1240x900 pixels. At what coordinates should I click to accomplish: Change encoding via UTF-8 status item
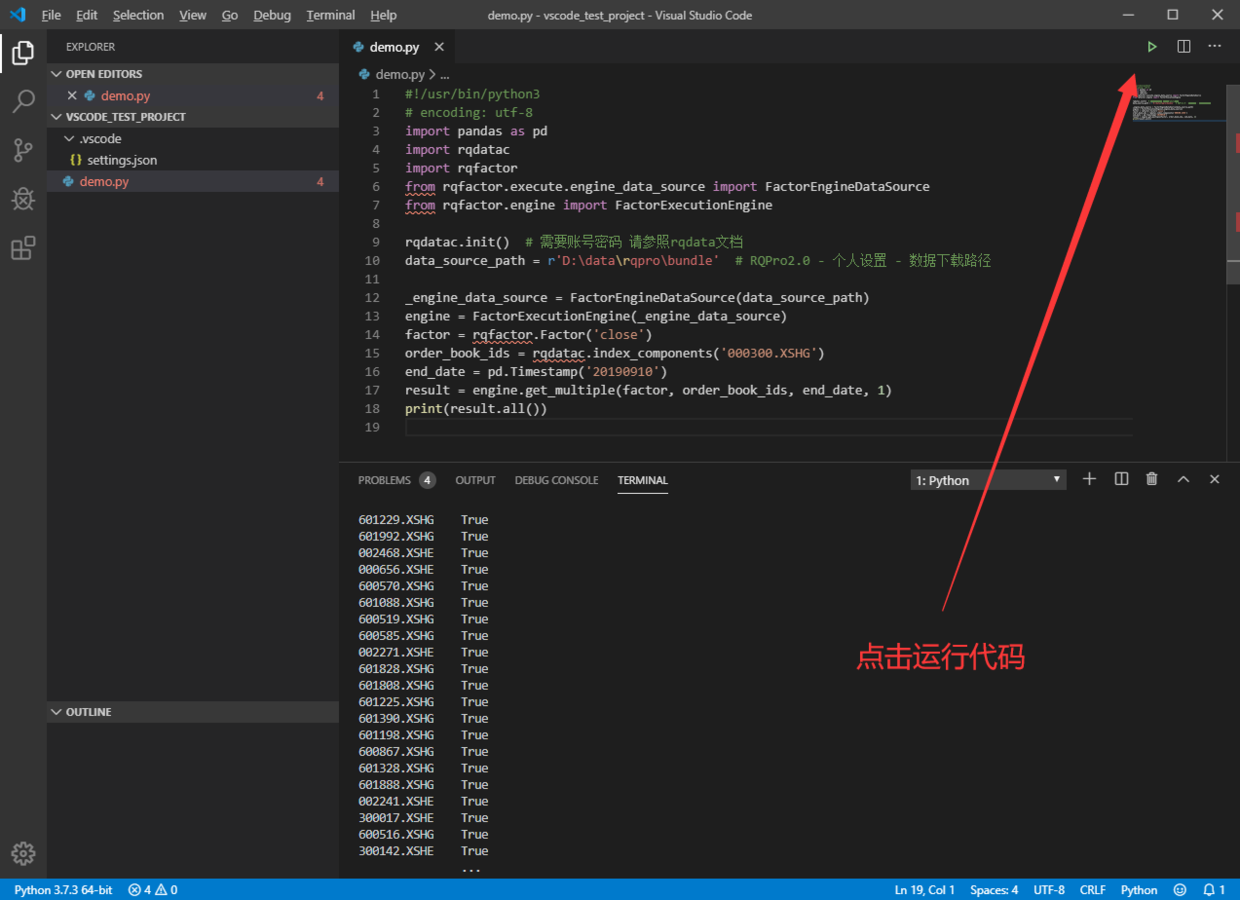[x=1049, y=890]
